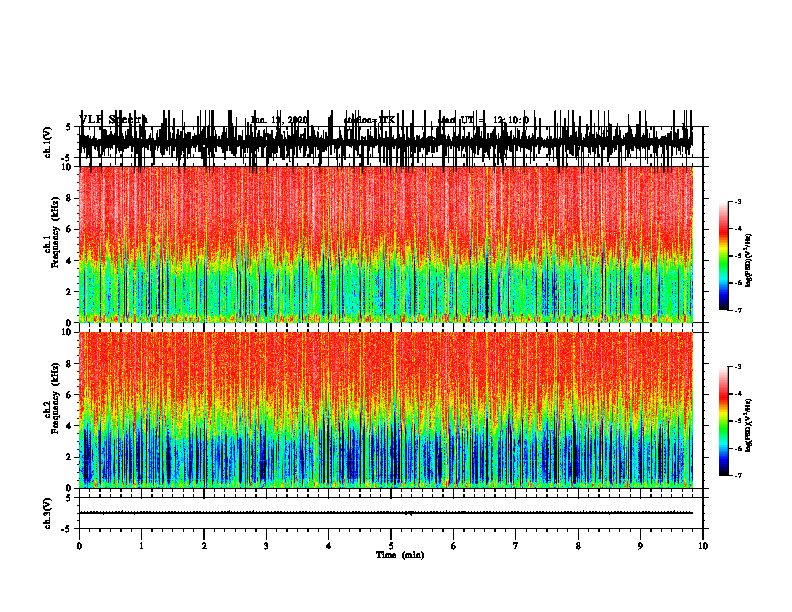
Task: Select the ch.1 color scale bar
Action: click(724, 256)
